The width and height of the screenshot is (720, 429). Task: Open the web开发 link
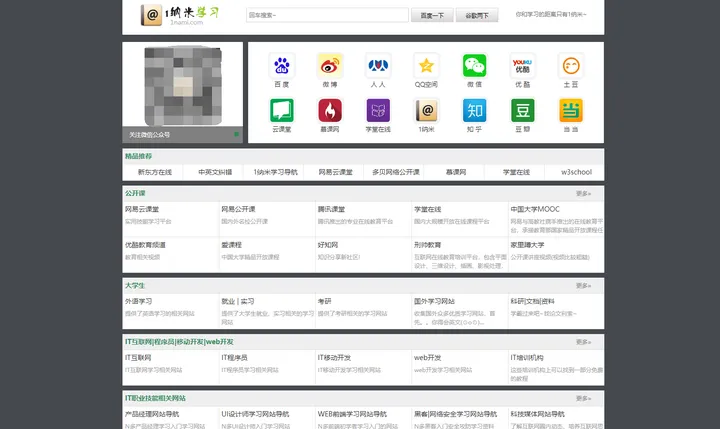click(428, 358)
